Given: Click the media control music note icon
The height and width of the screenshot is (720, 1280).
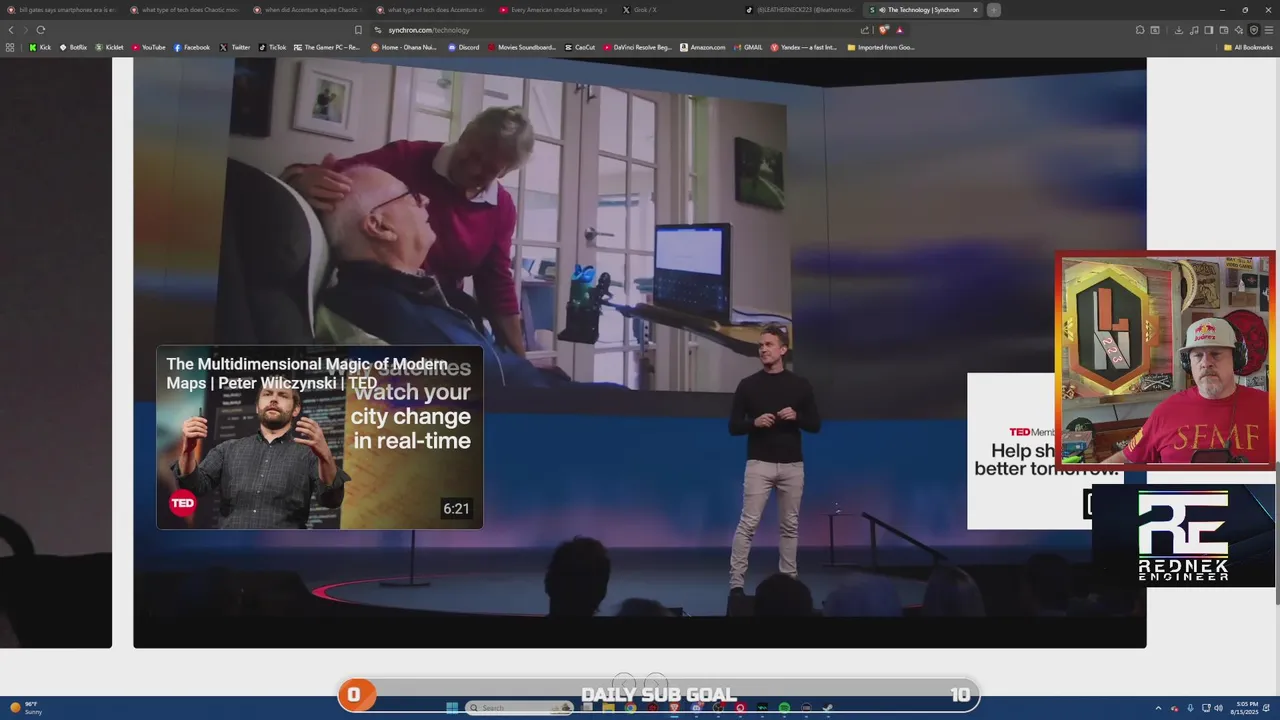Looking at the screenshot, I should point(1194,30).
